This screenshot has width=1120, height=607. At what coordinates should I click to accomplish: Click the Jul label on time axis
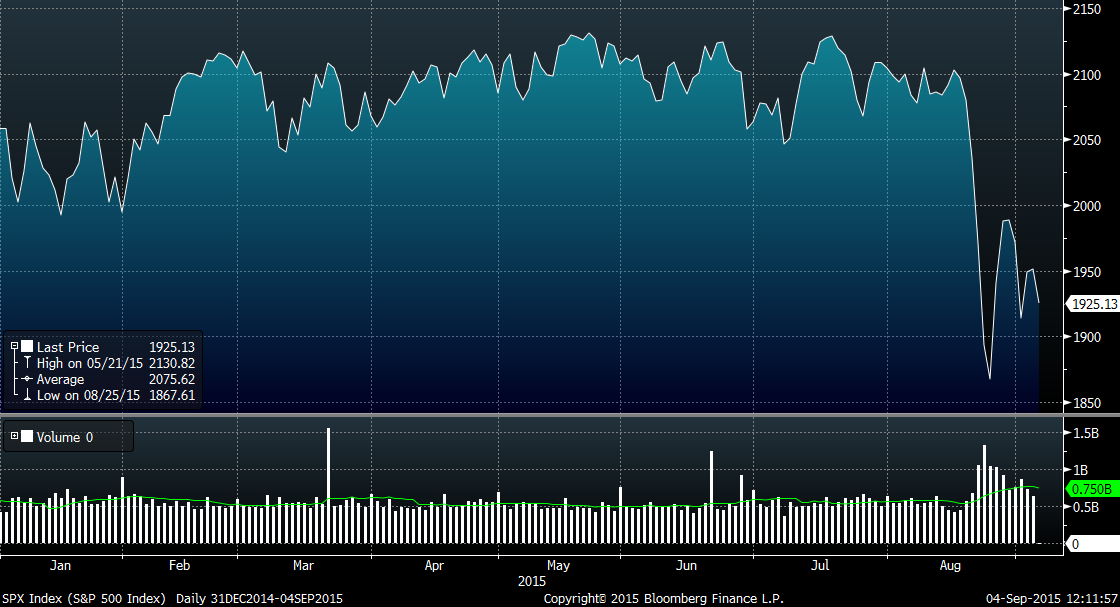click(820, 565)
